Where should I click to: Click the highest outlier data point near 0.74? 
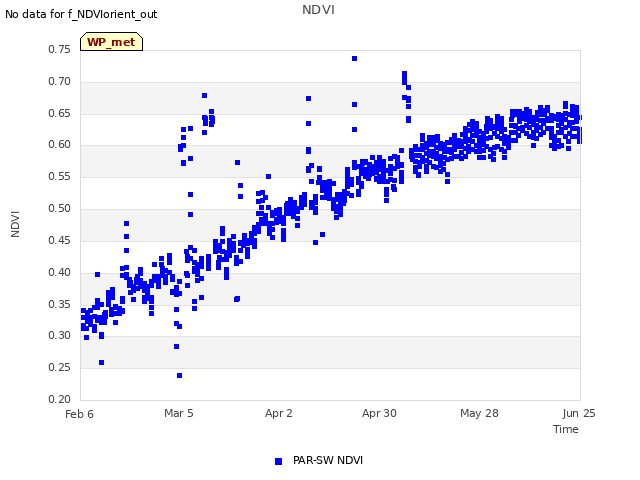[354, 59]
